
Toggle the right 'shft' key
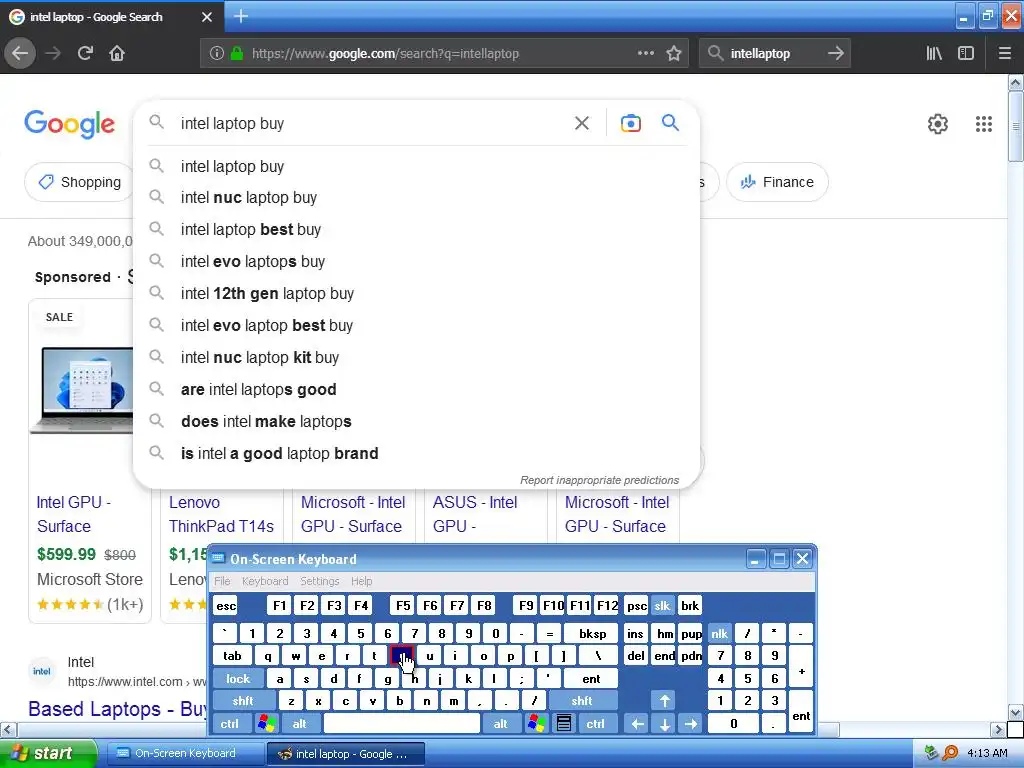pos(582,701)
